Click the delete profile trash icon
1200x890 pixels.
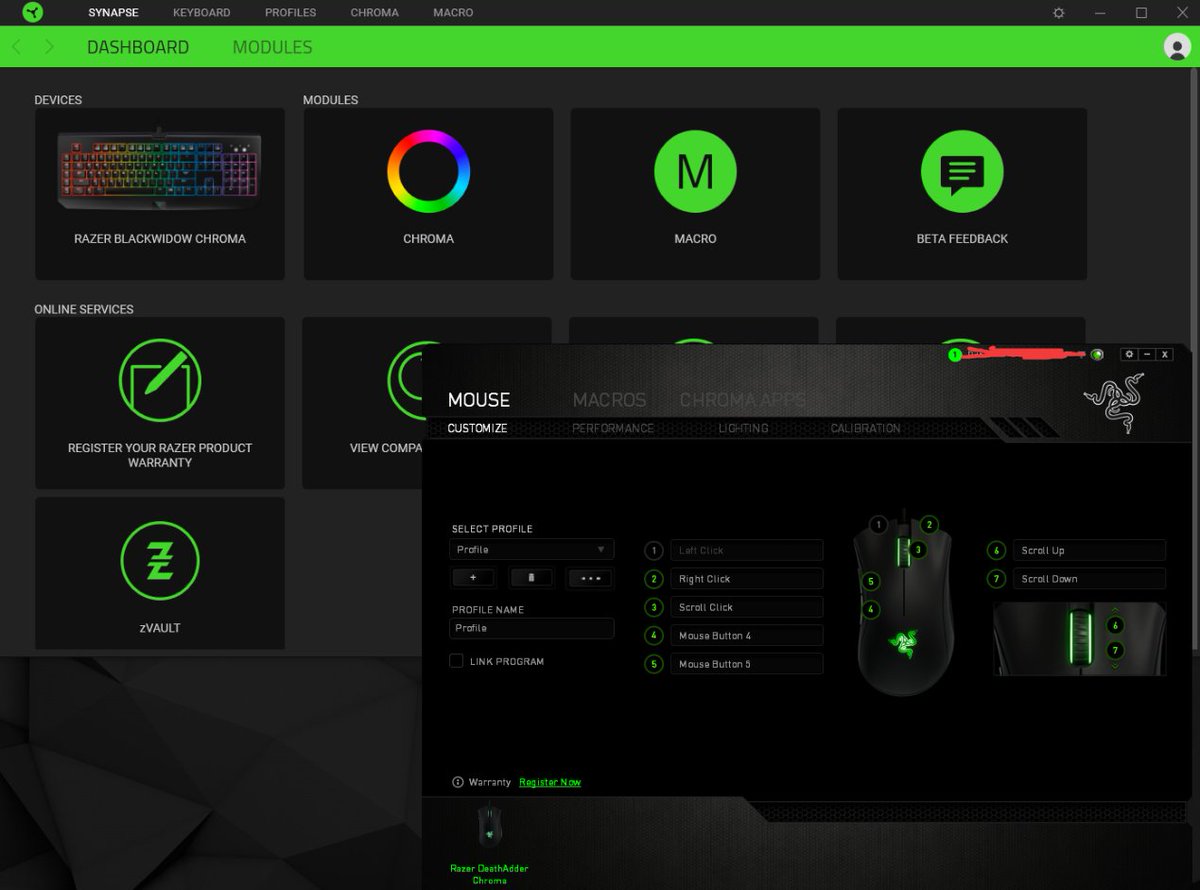[532, 578]
